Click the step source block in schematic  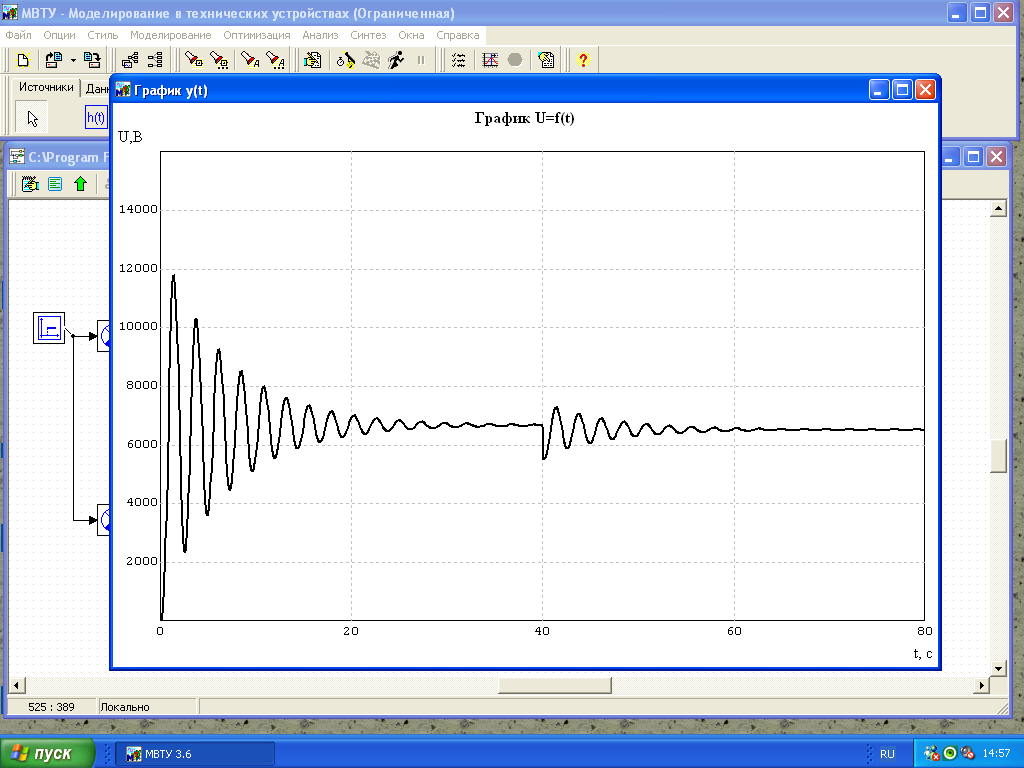(49, 327)
